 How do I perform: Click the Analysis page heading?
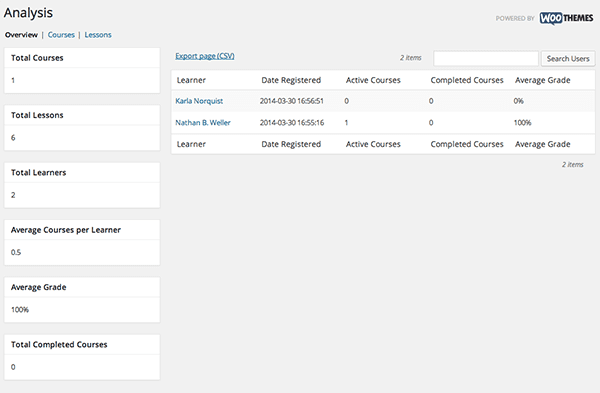click(x=28, y=13)
